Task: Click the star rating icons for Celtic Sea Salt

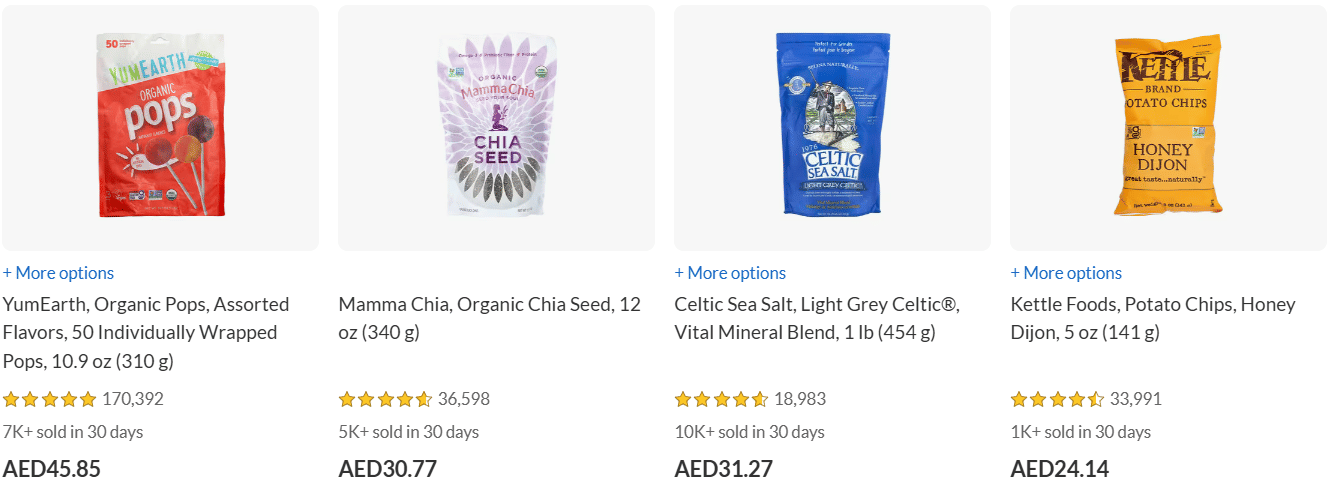Action: point(722,400)
